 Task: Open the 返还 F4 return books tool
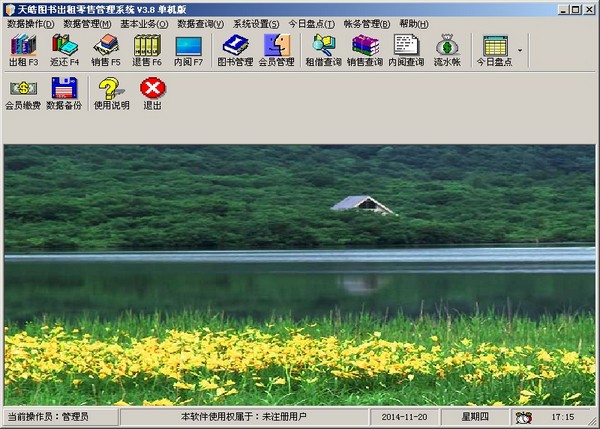pyautogui.click(x=64, y=50)
